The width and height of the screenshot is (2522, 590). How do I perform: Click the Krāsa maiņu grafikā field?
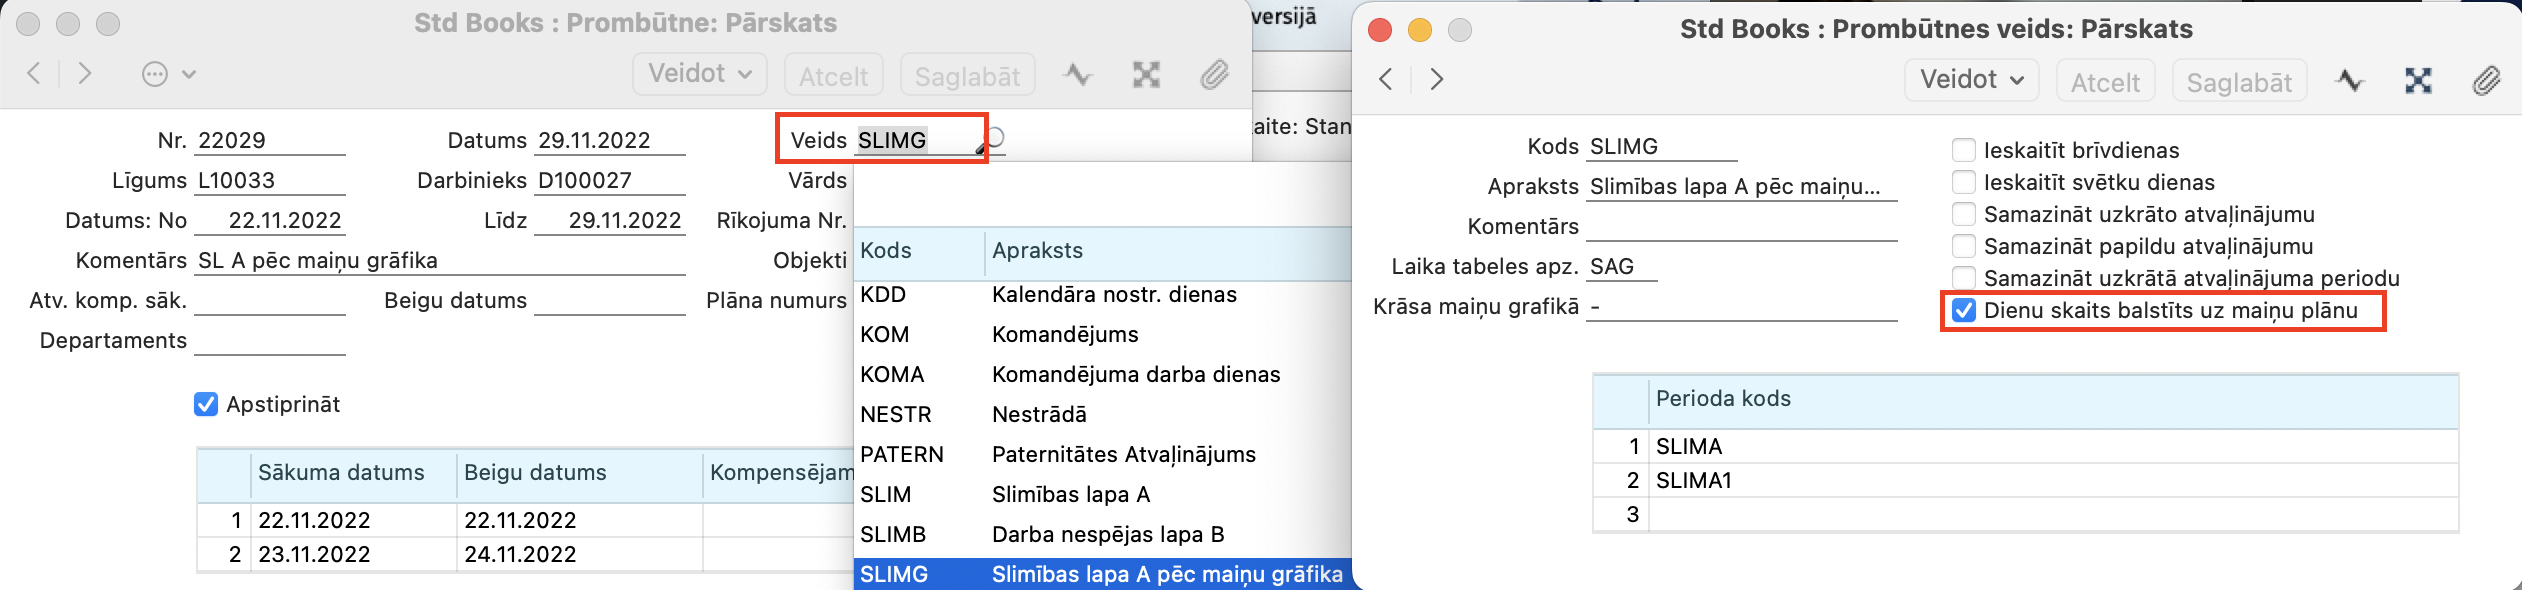click(1741, 307)
